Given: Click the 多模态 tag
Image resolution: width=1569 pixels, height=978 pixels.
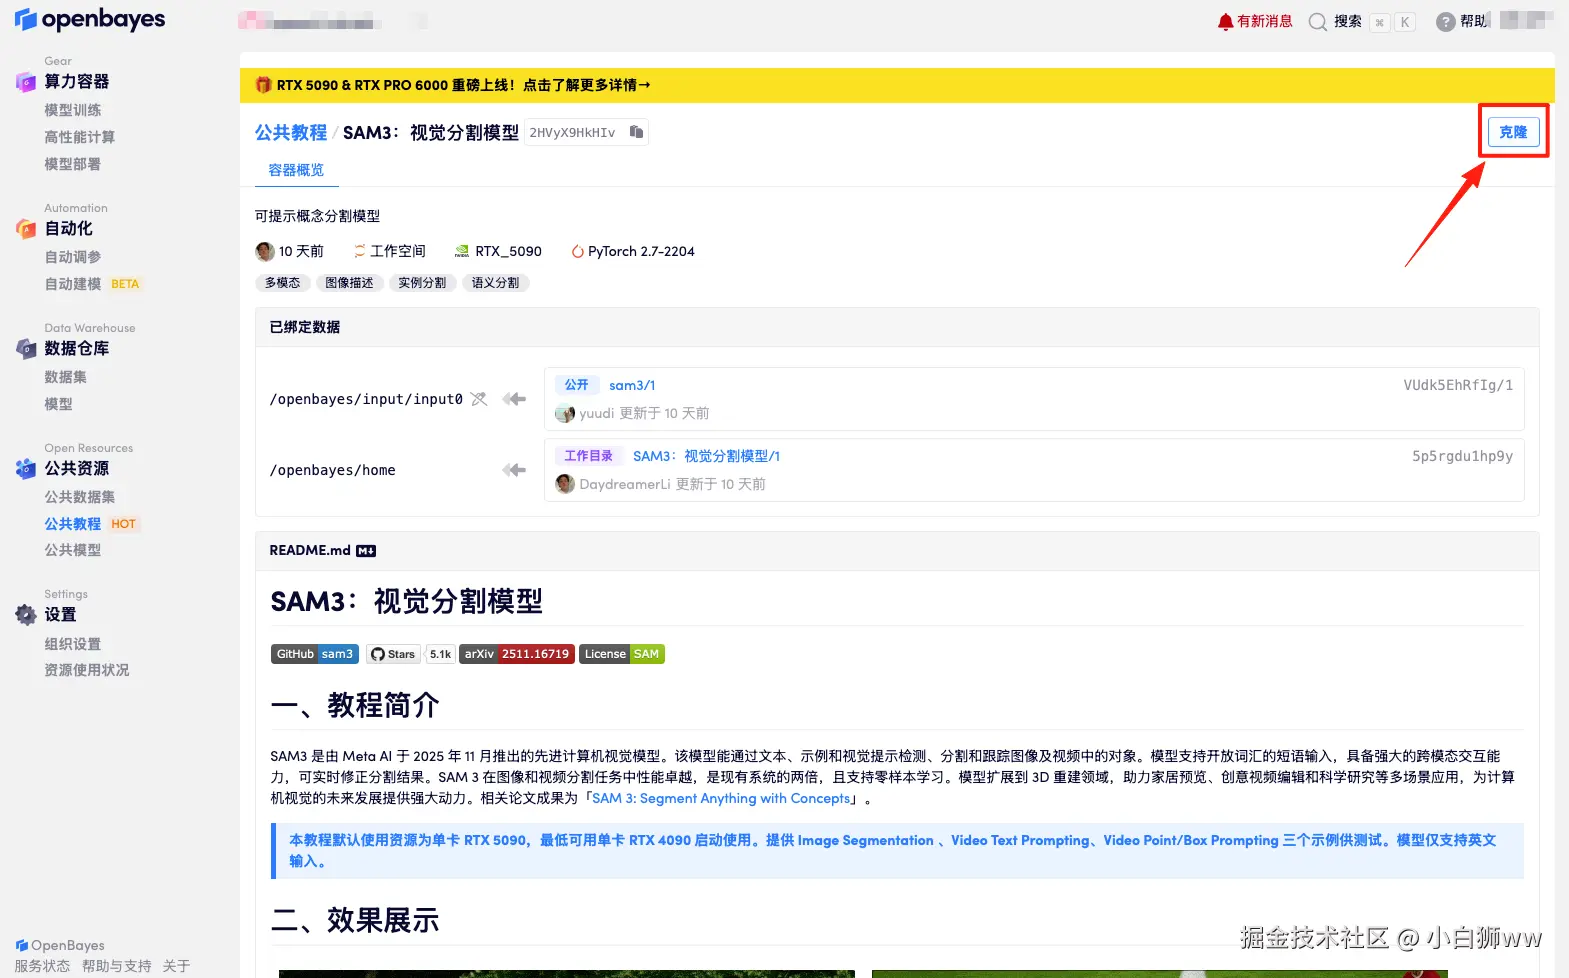Looking at the screenshot, I should 283,283.
